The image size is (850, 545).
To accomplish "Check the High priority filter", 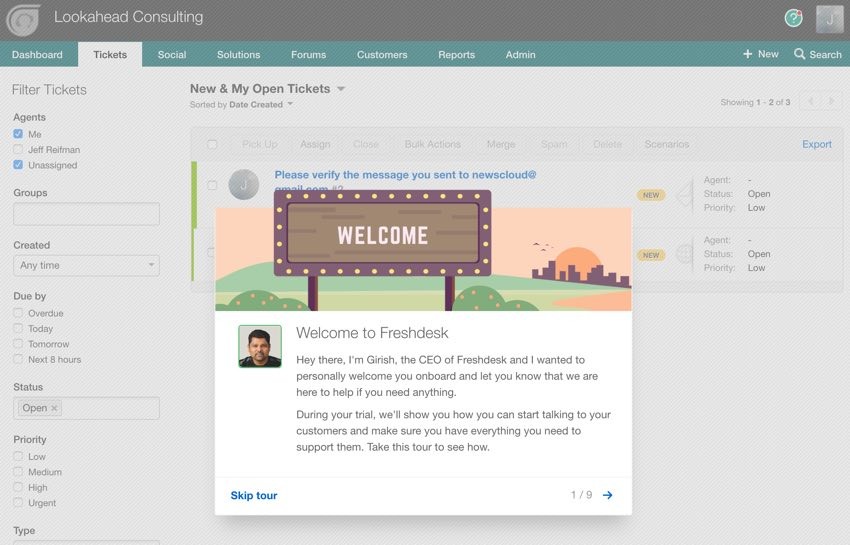I will click(18, 487).
